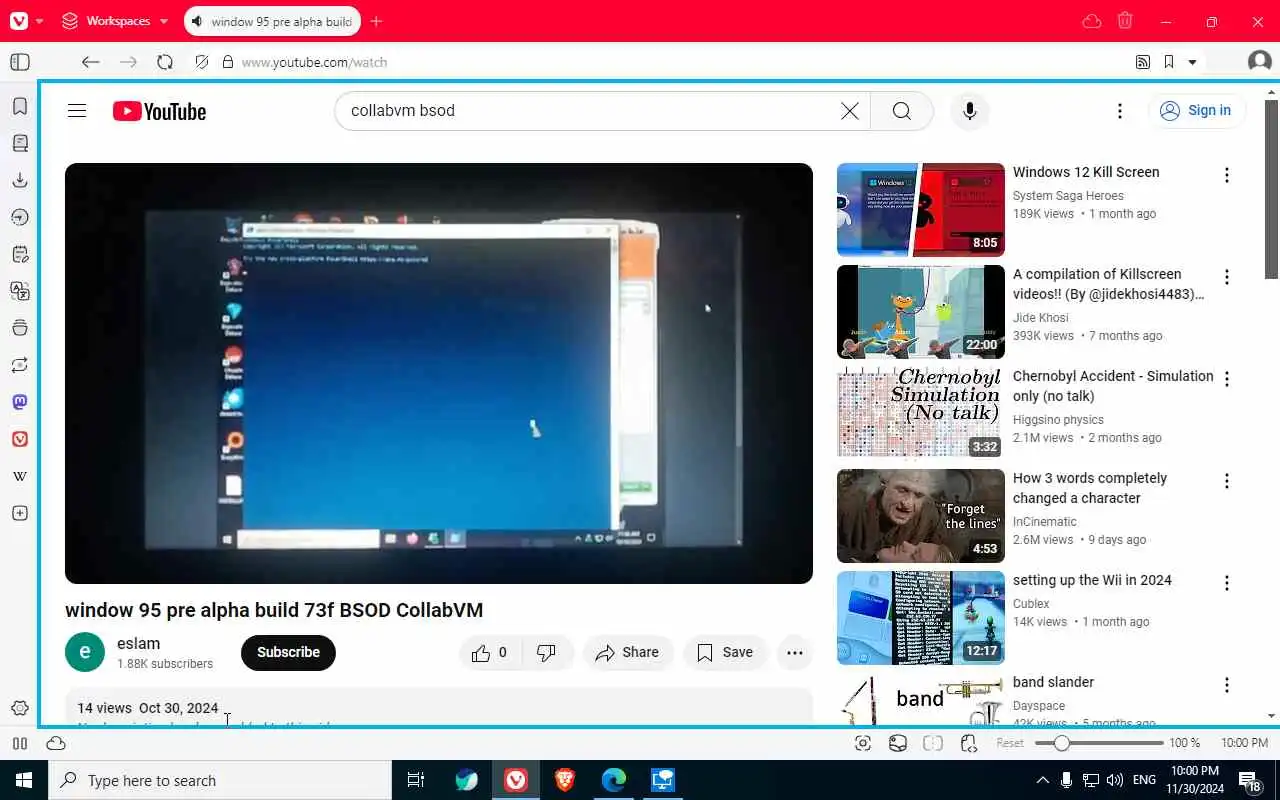This screenshot has height=800, width=1280.
Task: Capture the page with camera icon
Action: [x=863, y=743]
